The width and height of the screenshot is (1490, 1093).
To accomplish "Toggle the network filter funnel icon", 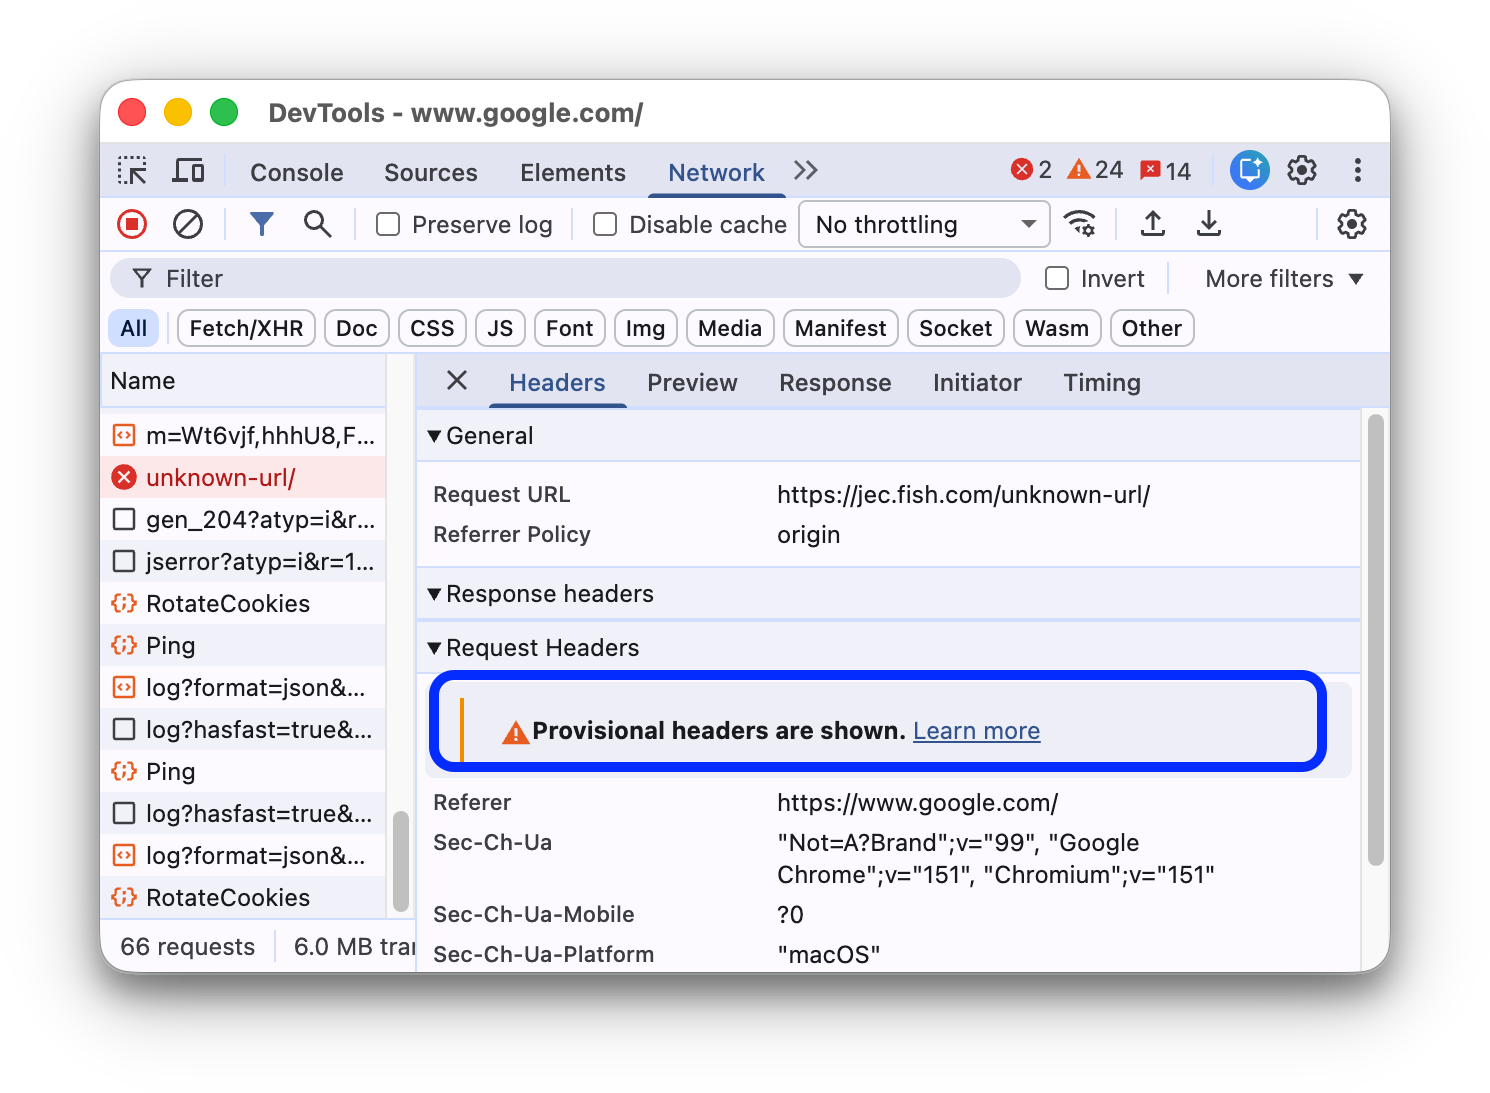I will (x=262, y=224).
